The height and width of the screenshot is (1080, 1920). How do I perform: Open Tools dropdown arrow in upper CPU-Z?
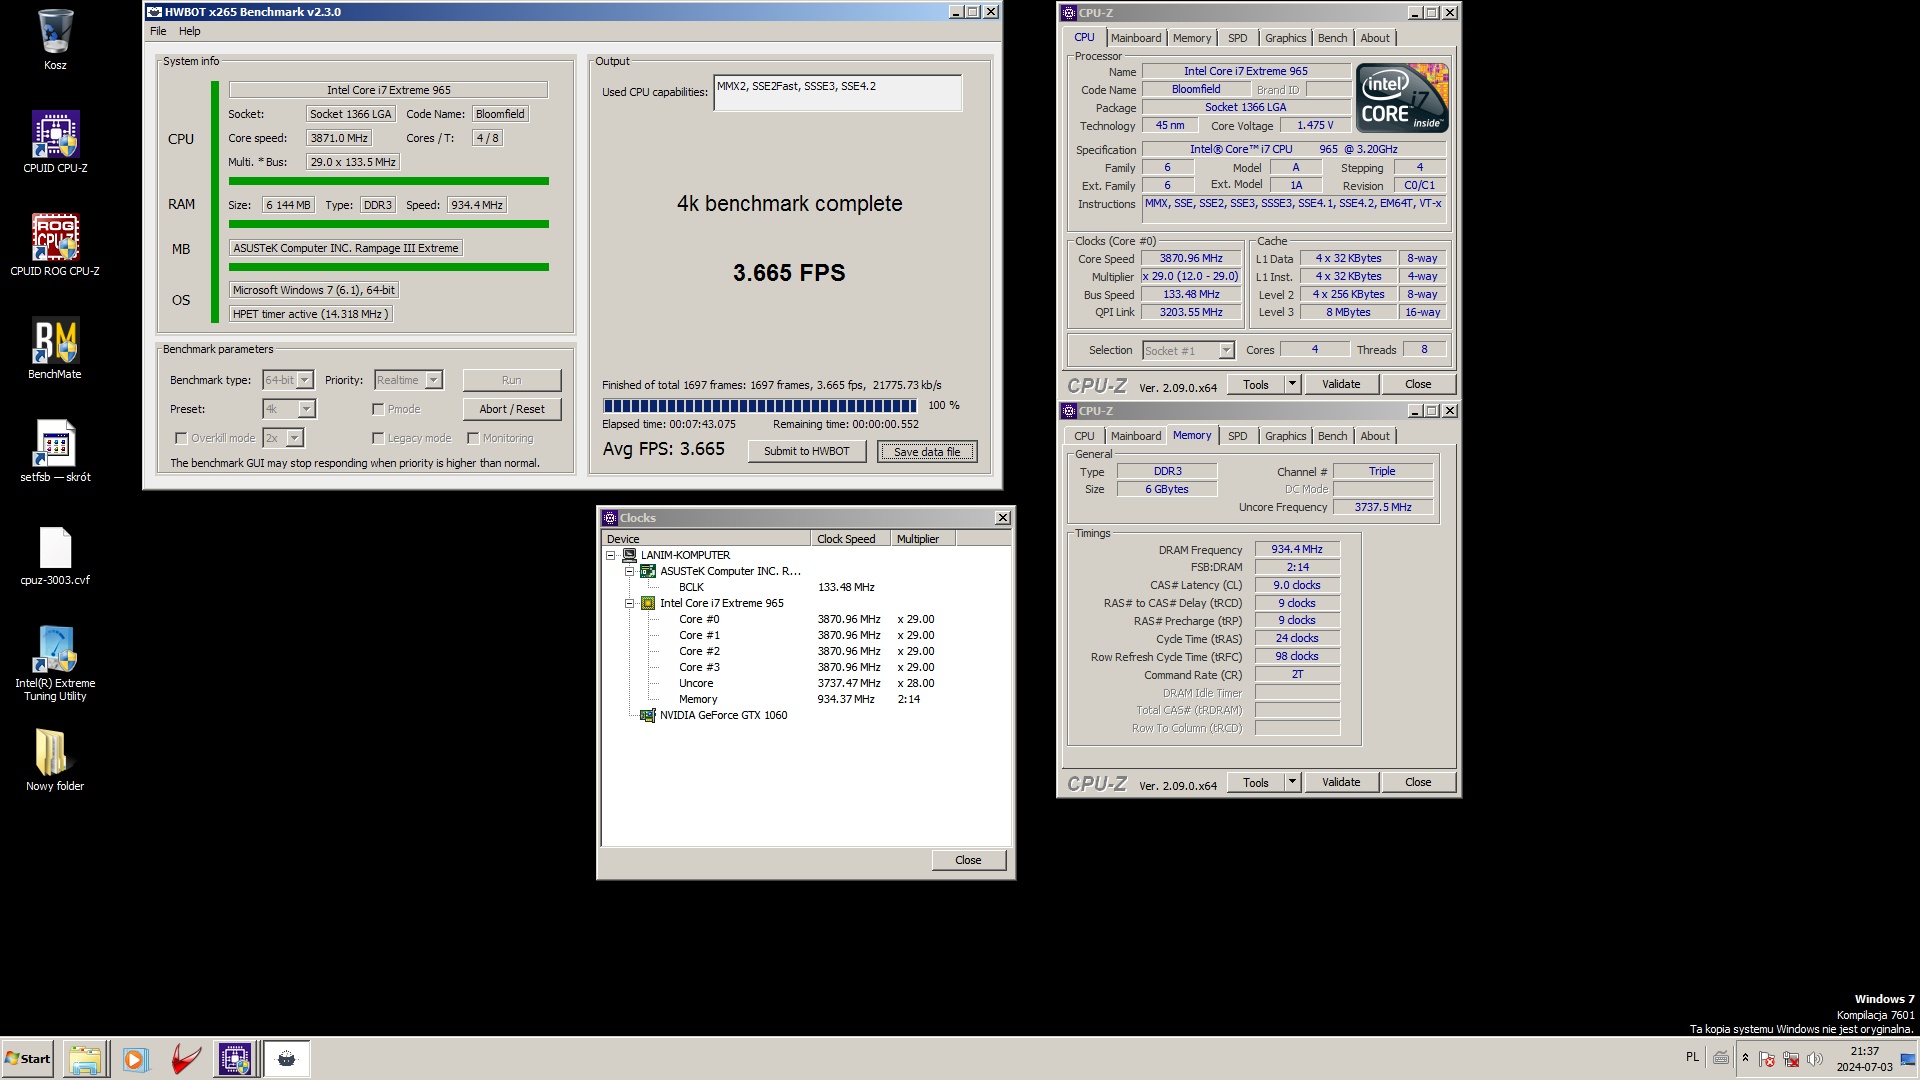[x=1292, y=384]
